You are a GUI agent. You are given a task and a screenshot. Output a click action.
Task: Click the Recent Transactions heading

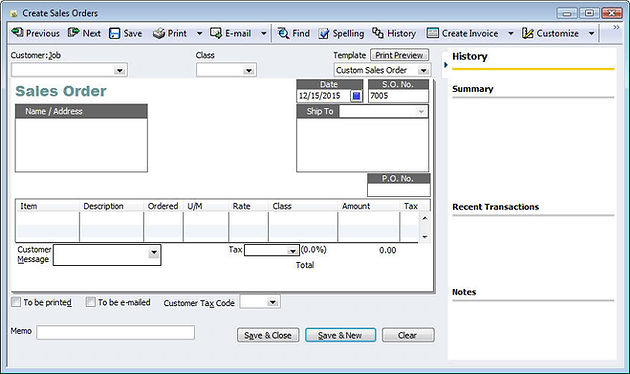495,207
